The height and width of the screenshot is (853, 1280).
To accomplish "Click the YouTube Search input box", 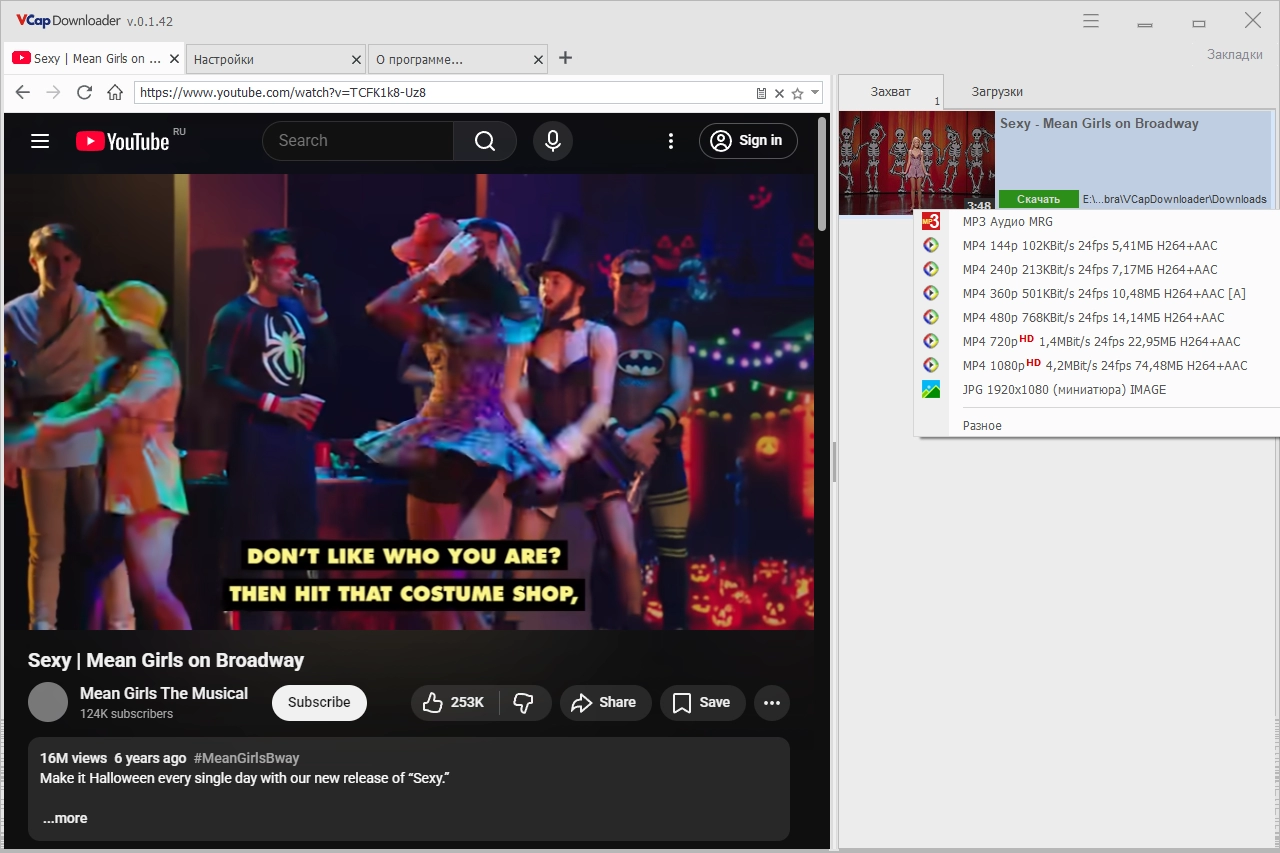I will coord(358,141).
